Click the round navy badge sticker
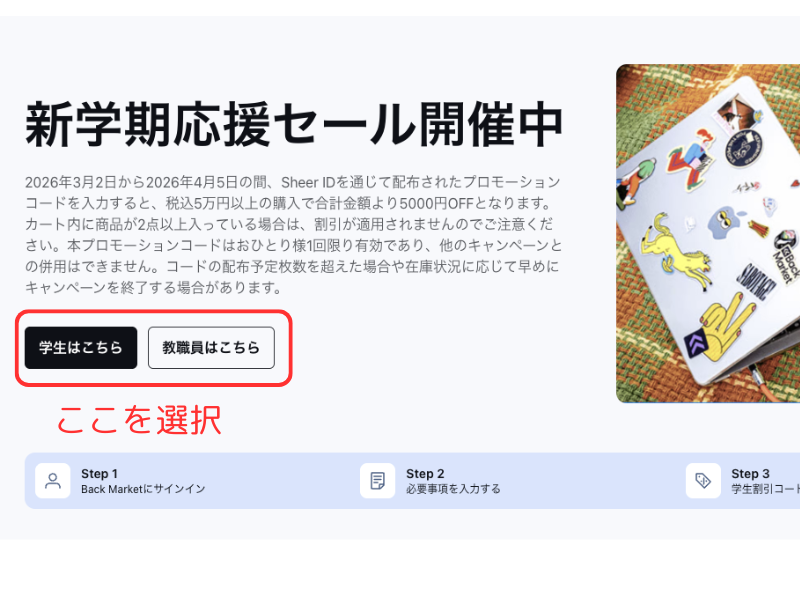The image size is (800, 600). tap(743, 148)
